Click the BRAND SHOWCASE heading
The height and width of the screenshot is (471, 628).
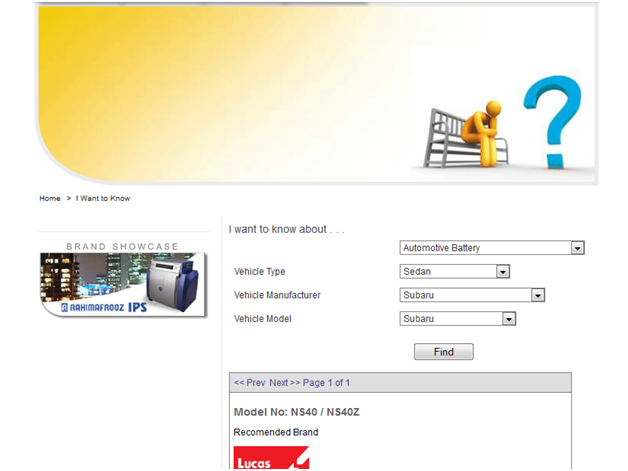coord(122,247)
